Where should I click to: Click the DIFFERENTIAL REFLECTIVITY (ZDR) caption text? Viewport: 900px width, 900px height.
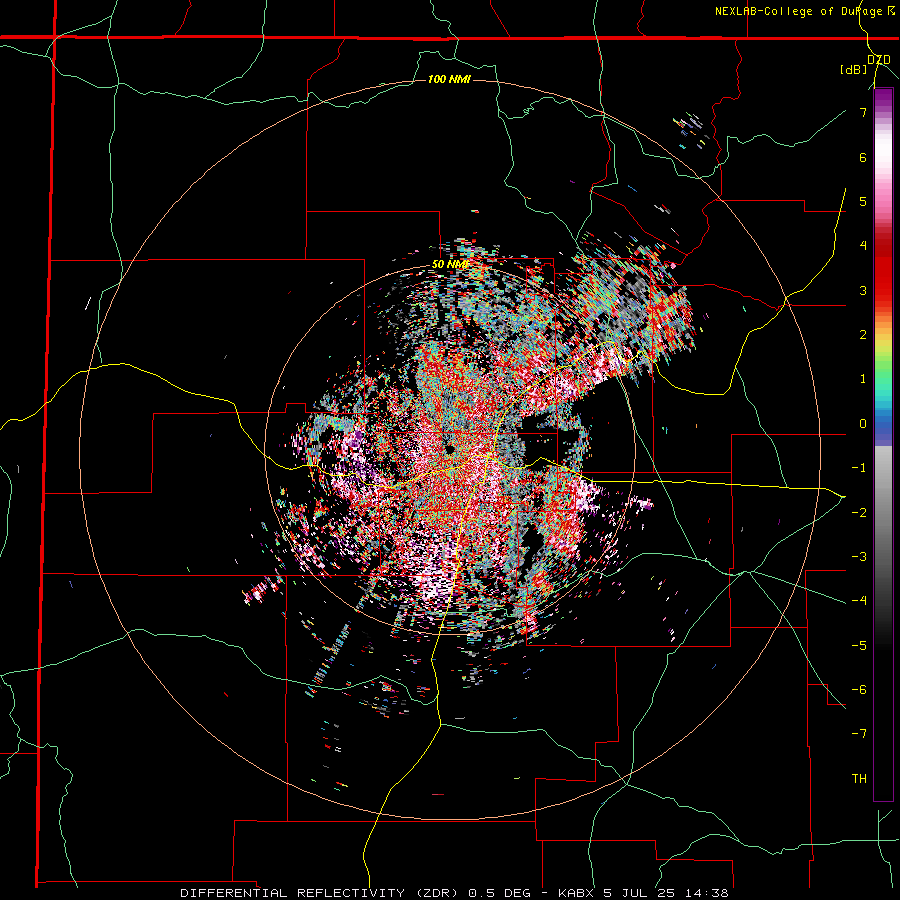click(320, 893)
